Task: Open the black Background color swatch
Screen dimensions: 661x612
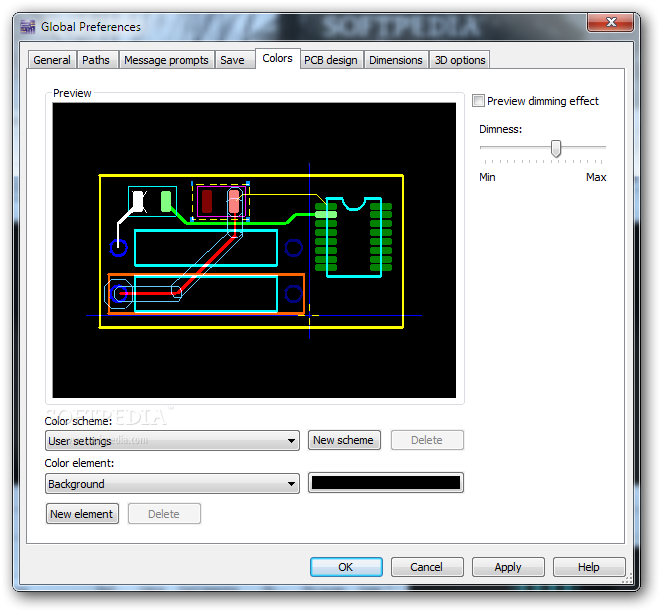Action: pyautogui.click(x=386, y=483)
